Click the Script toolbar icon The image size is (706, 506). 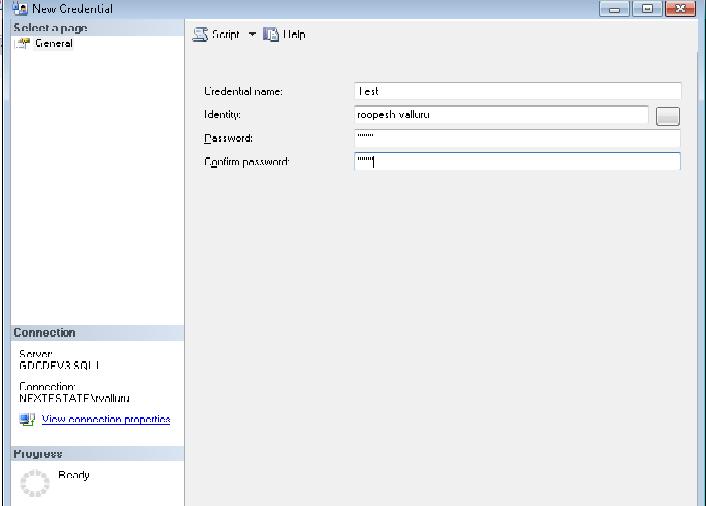point(200,34)
